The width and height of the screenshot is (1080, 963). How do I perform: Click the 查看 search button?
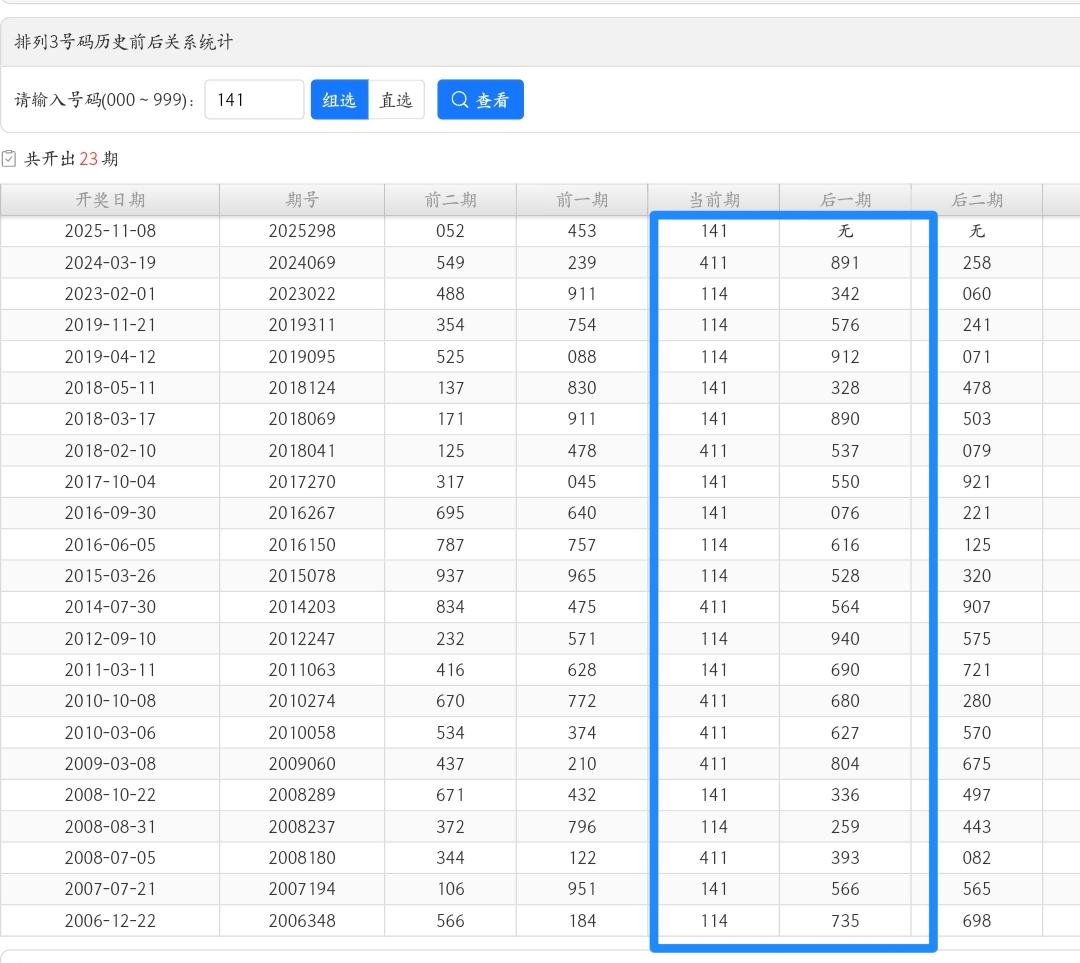click(x=480, y=100)
